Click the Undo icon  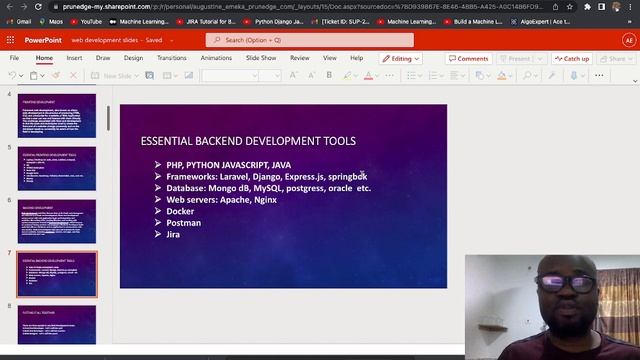(x=12, y=76)
